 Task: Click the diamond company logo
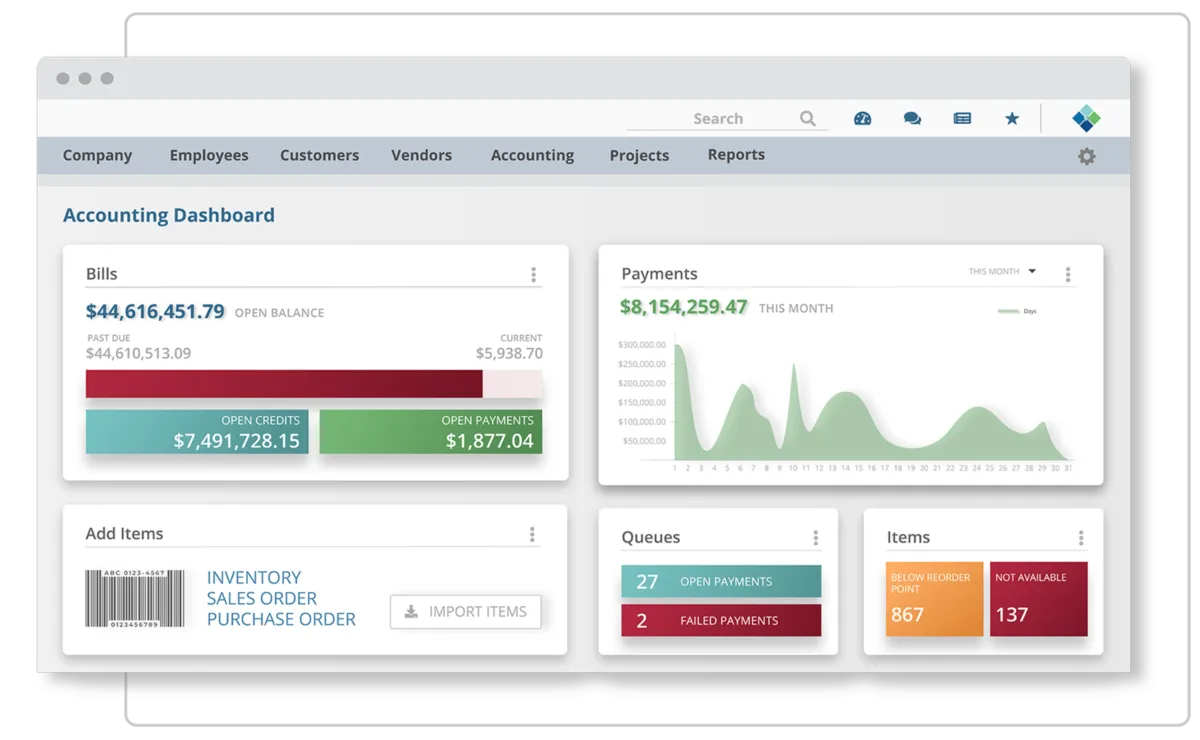pos(1086,117)
